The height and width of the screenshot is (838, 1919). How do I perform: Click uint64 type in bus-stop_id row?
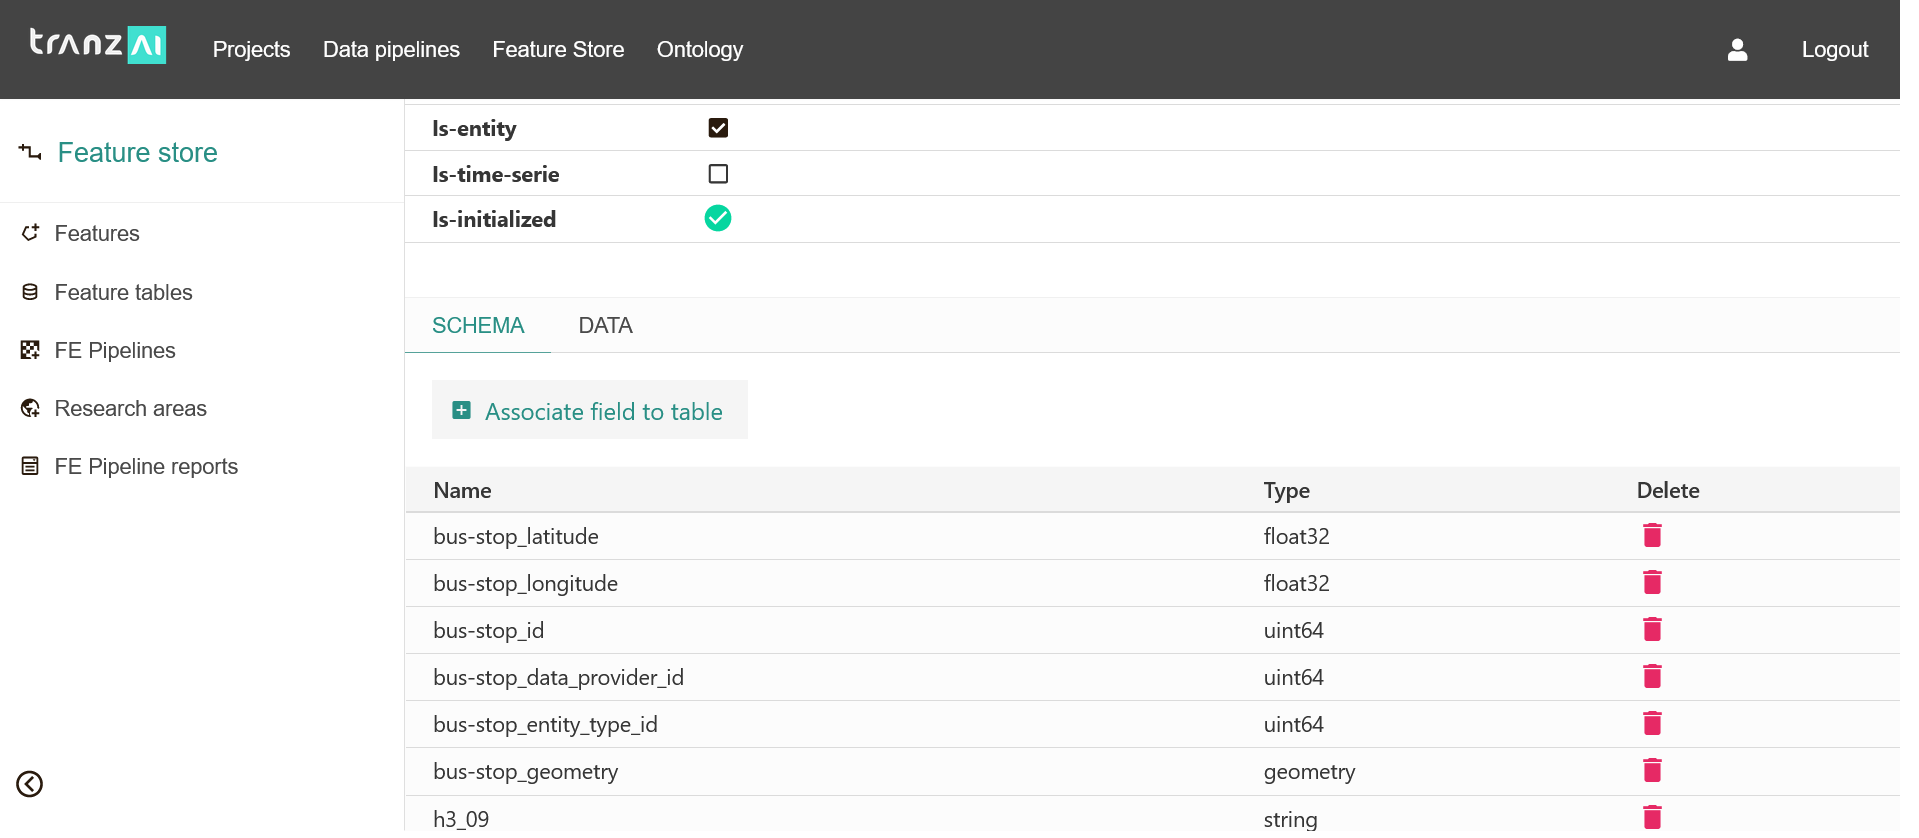click(1293, 630)
